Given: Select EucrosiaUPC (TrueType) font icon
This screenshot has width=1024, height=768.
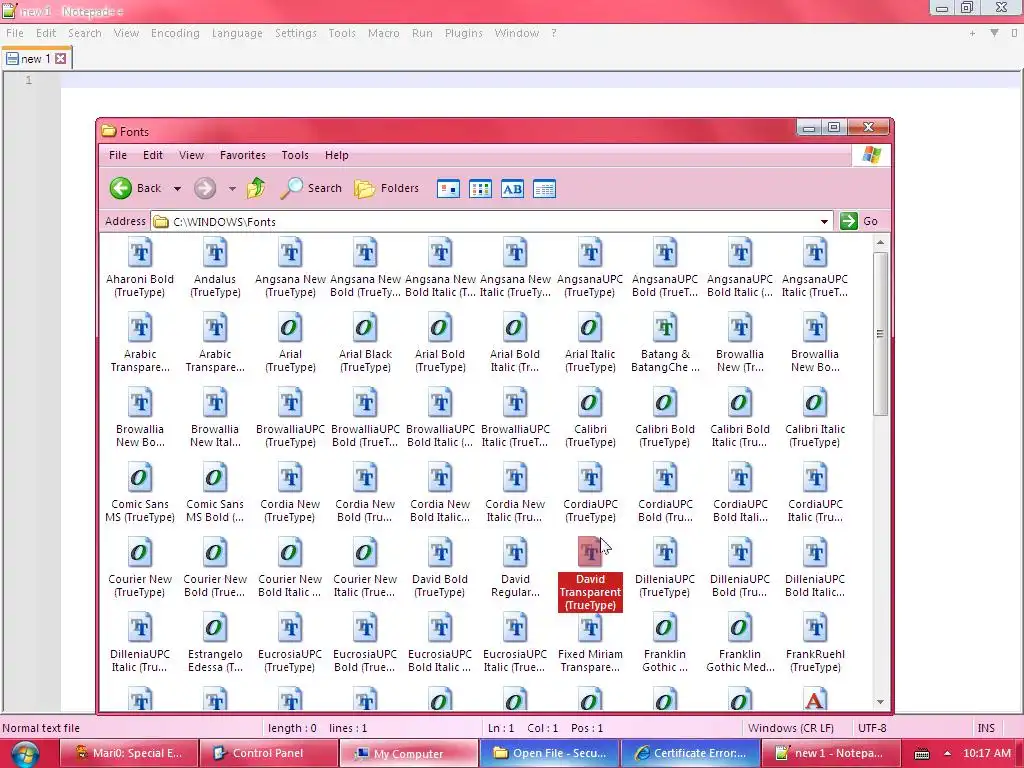Looking at the screenshot, I should (290, 628).
